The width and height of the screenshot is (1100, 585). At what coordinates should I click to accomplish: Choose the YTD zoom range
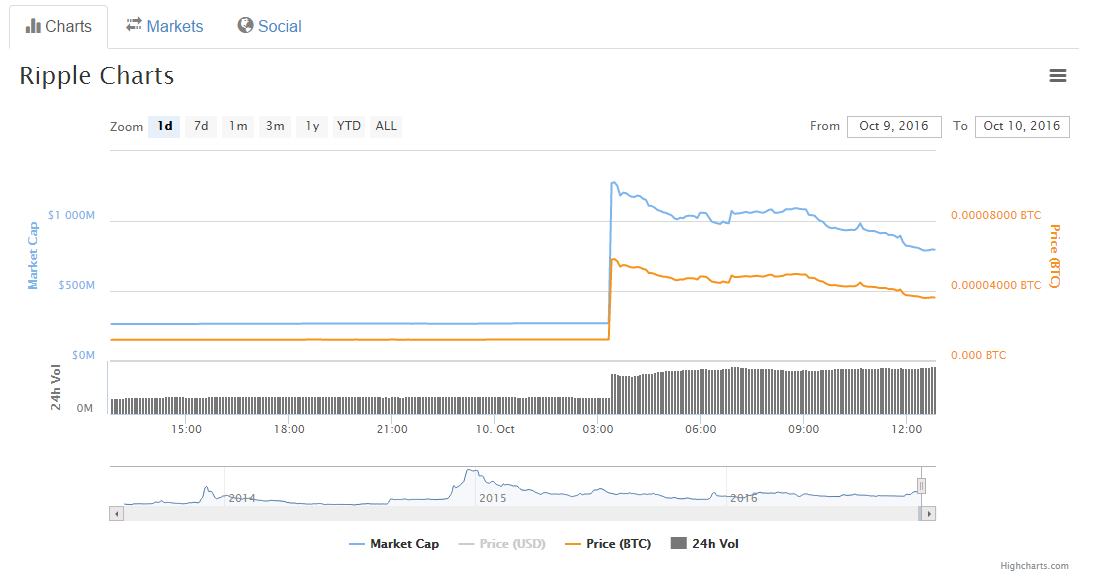point(349,126)
